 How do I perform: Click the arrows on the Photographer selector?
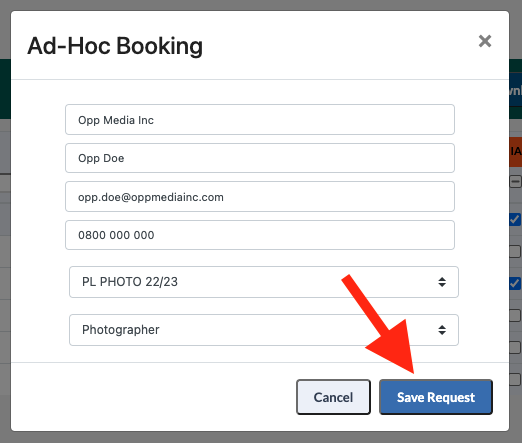442,330
